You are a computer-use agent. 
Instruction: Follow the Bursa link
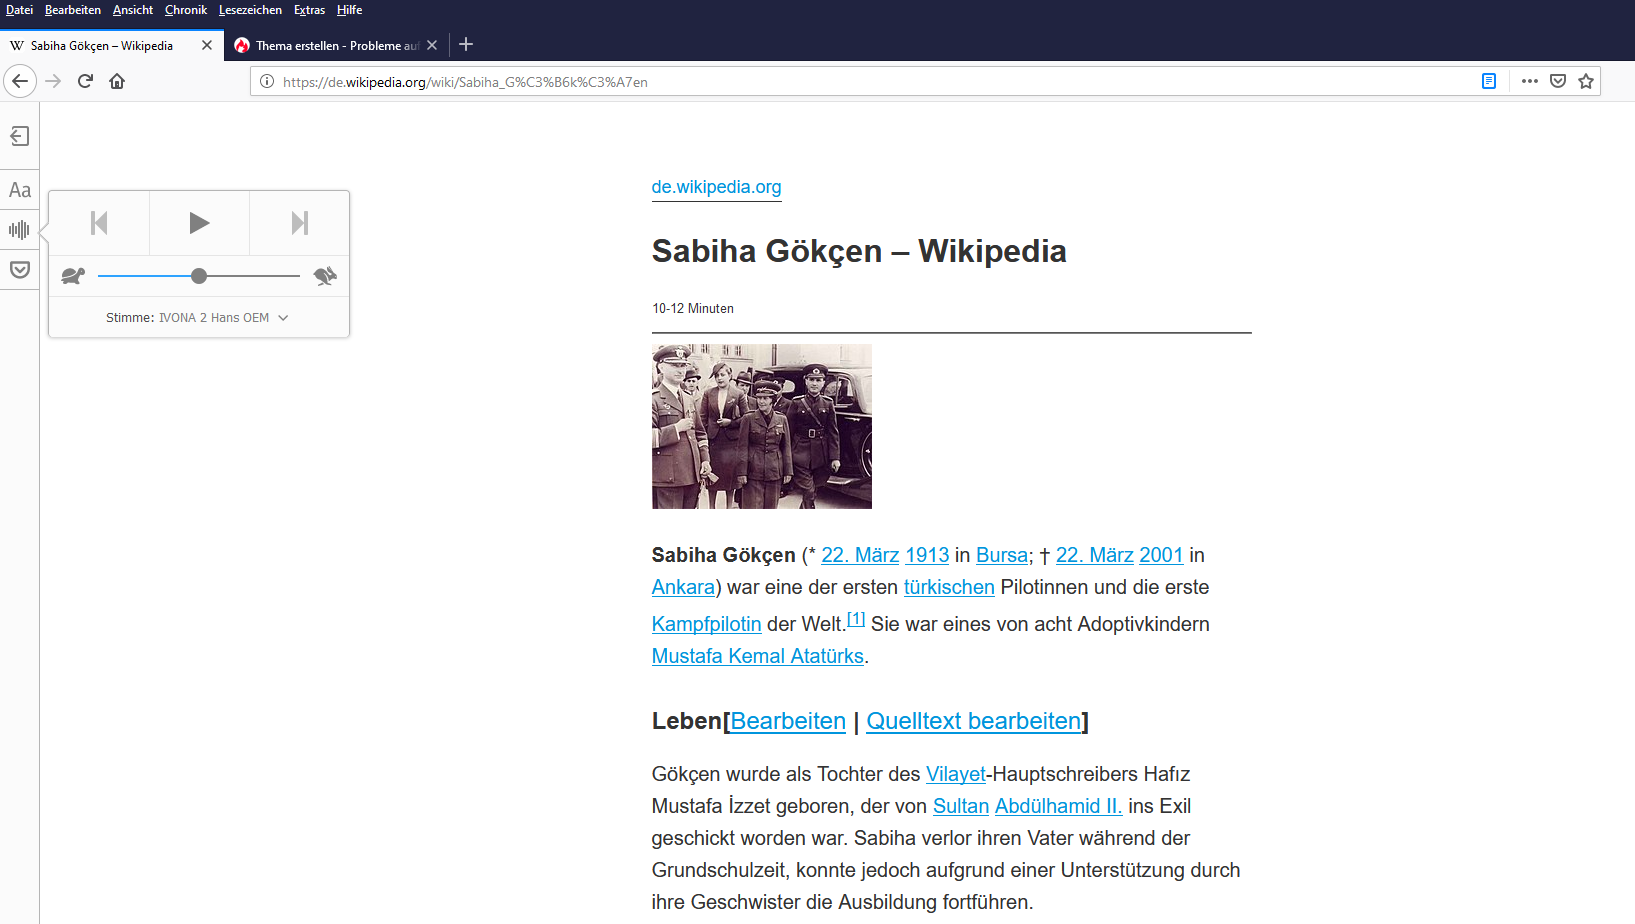click(x=1002, y=555)
